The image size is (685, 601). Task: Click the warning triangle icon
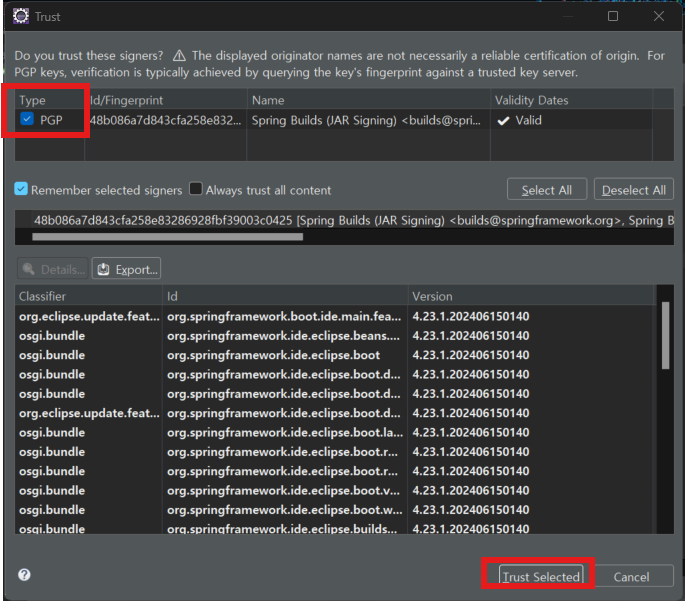[179, 55]
